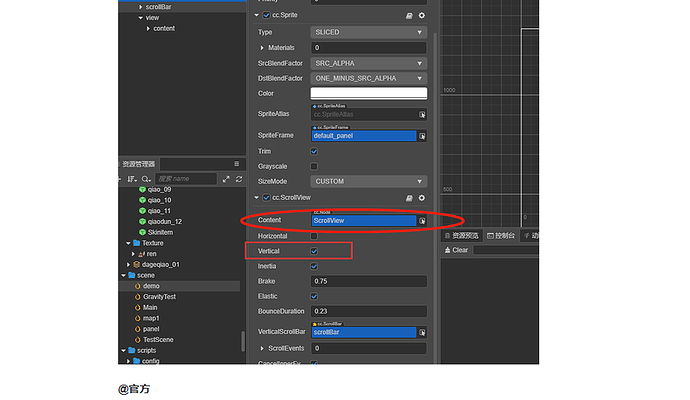Open asset sort options icon

pos(132,179)
